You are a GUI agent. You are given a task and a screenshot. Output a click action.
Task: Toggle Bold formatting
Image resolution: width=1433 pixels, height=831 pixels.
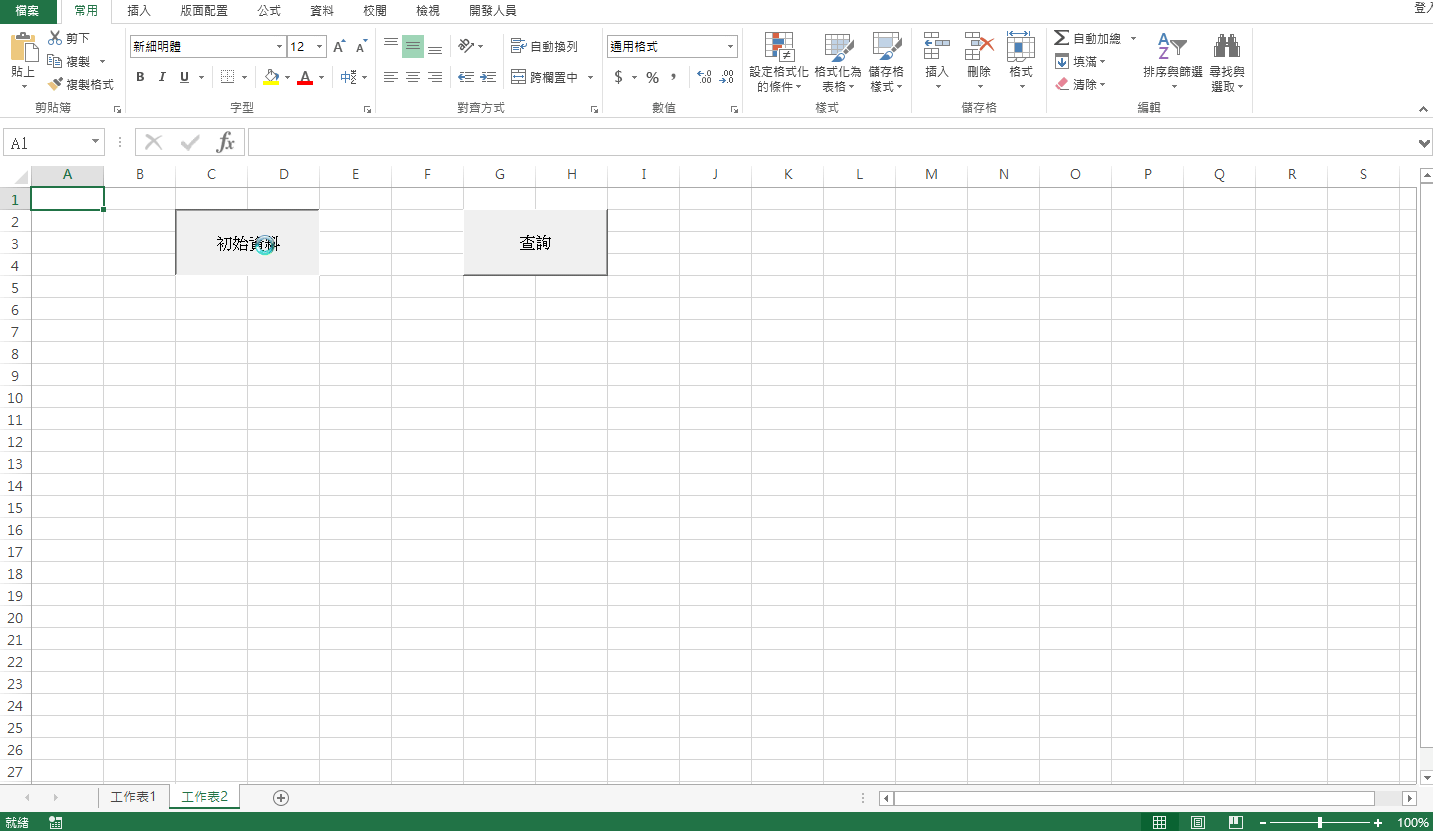(x=140, y=77)
